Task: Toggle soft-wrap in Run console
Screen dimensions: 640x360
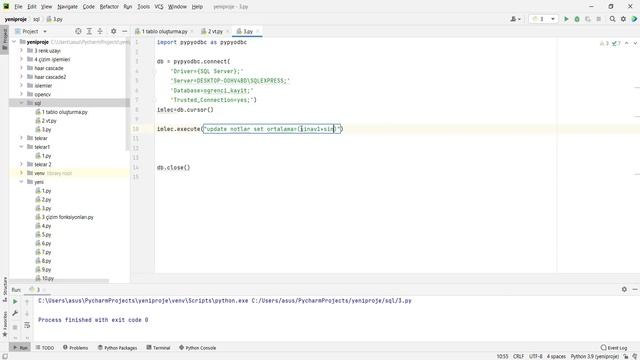Action: pos(27,325)
